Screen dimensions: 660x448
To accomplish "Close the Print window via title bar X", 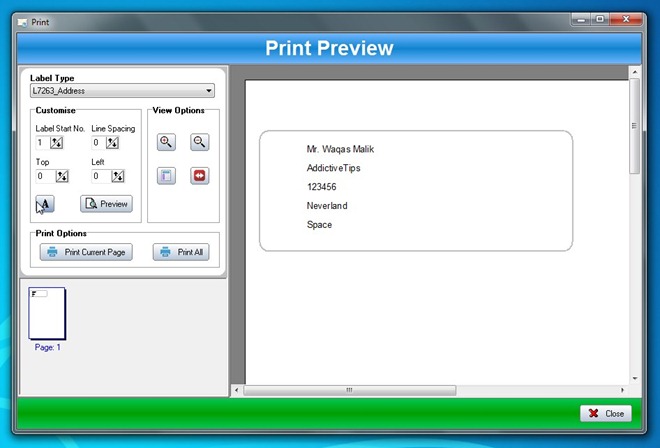I will click(x=626, y=19).
